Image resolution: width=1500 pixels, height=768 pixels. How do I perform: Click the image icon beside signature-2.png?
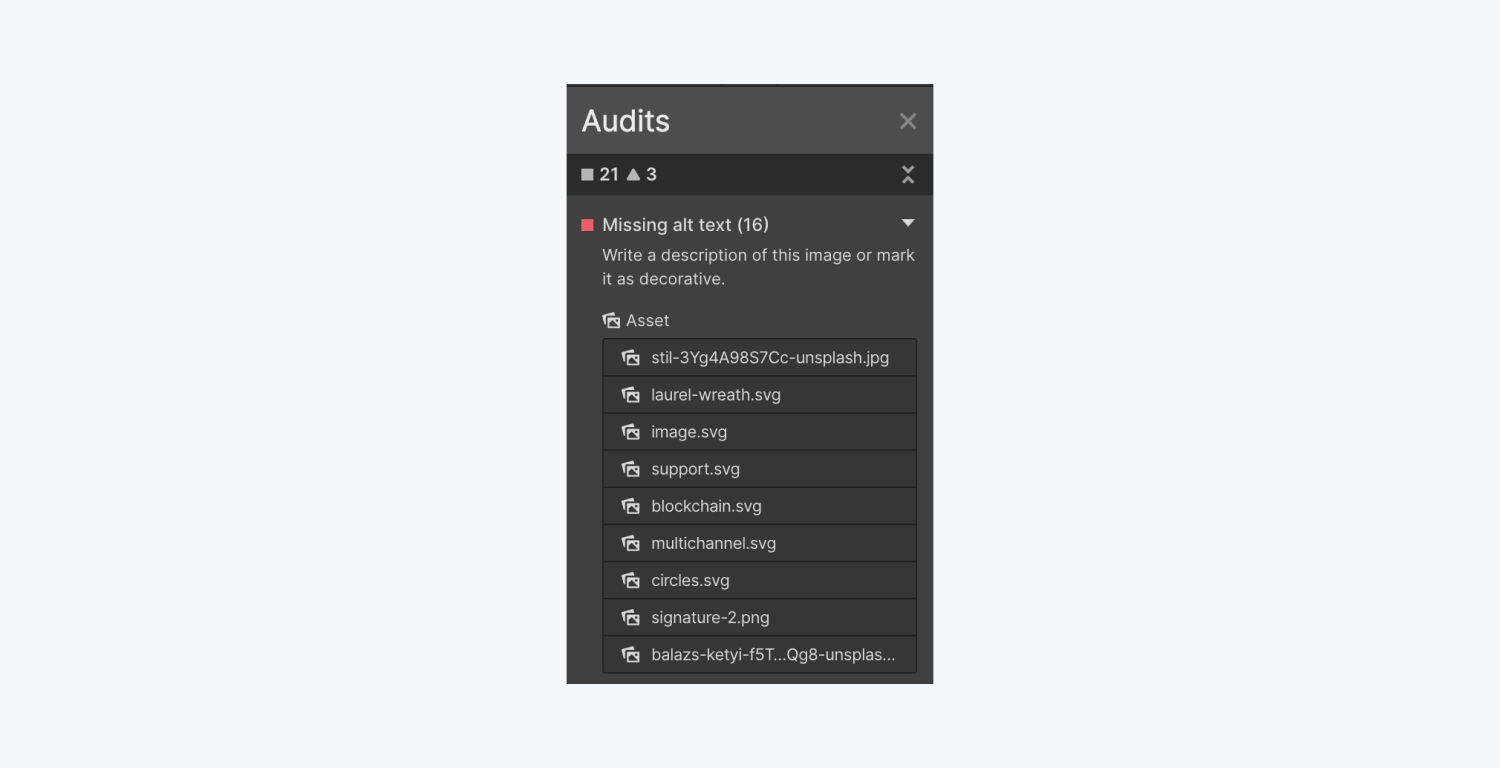630,617
